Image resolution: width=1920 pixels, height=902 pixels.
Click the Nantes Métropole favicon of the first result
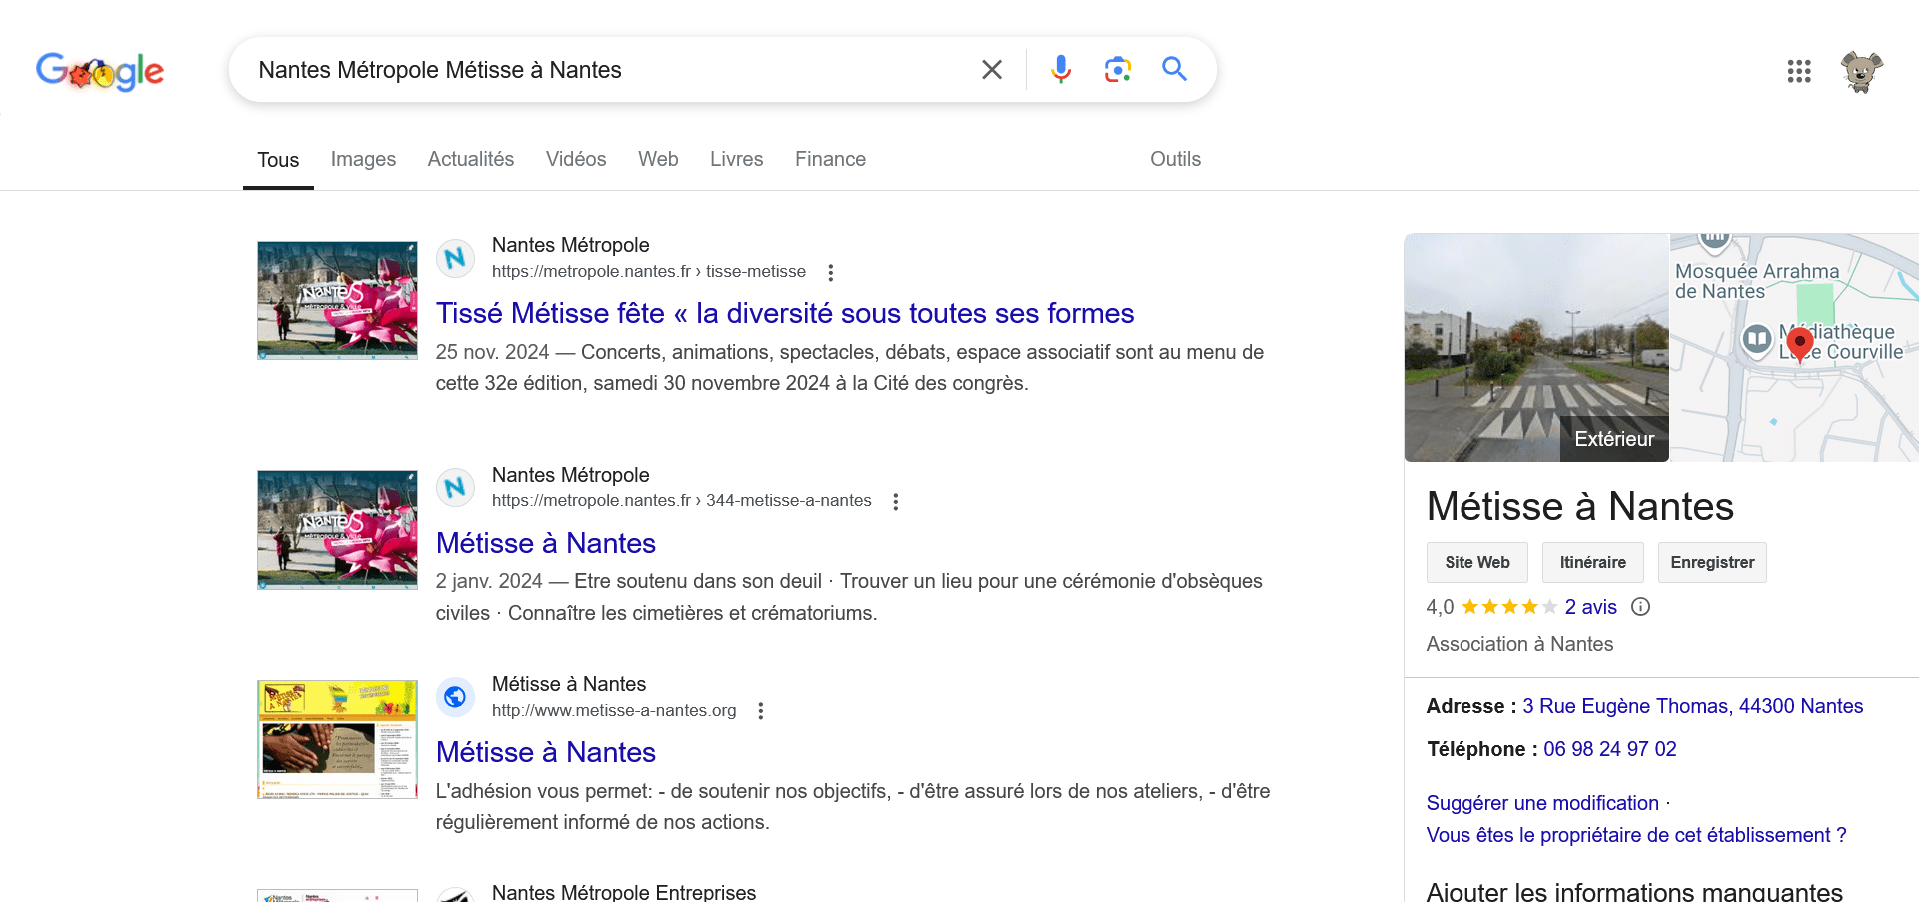(455, 259)
